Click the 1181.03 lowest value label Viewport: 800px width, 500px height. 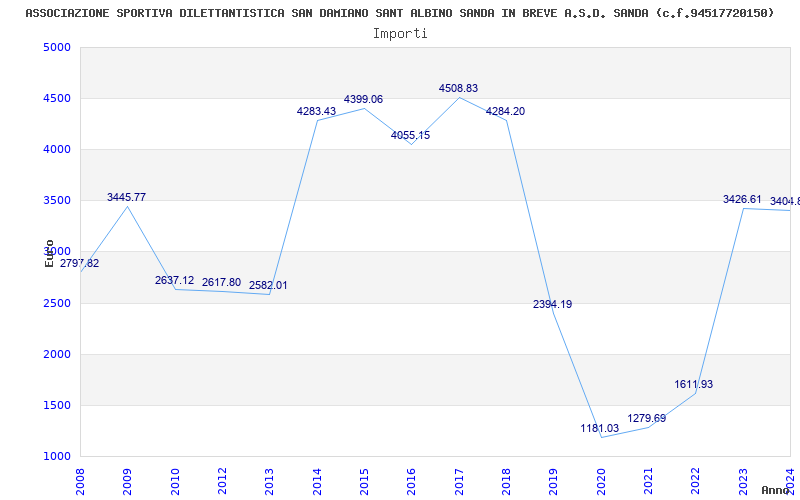pyautogui.click(x=599, y=428)
